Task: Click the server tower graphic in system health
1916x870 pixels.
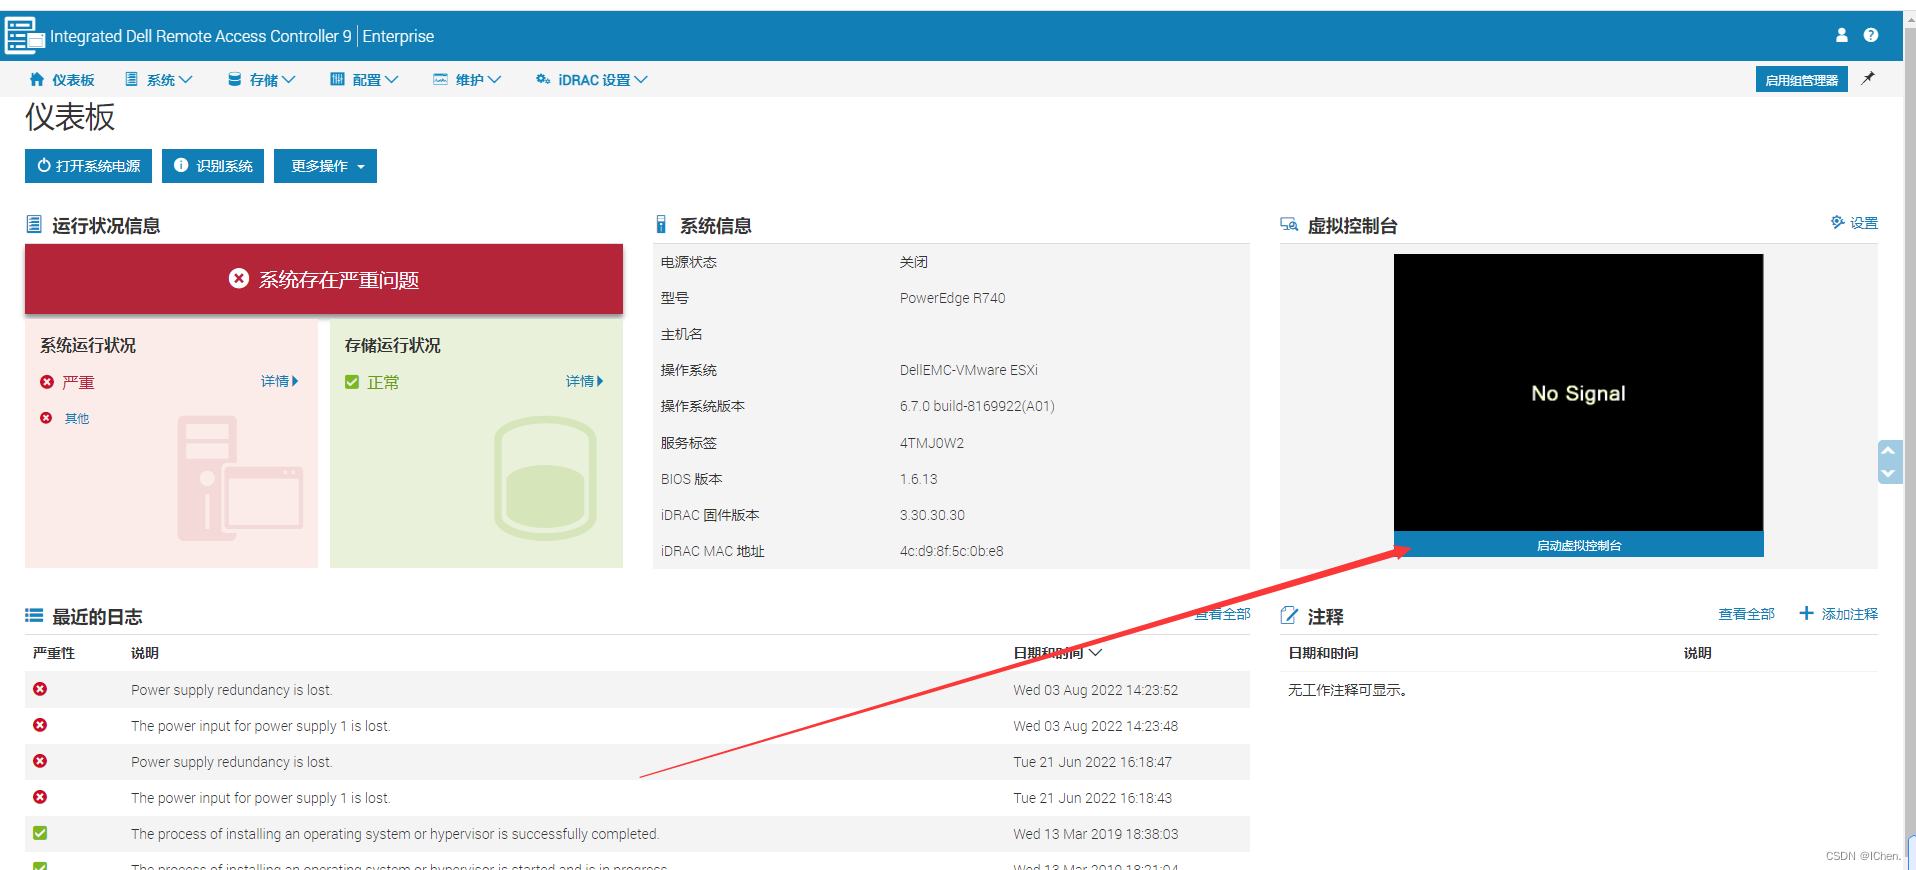Action: (x=240, y=478)
